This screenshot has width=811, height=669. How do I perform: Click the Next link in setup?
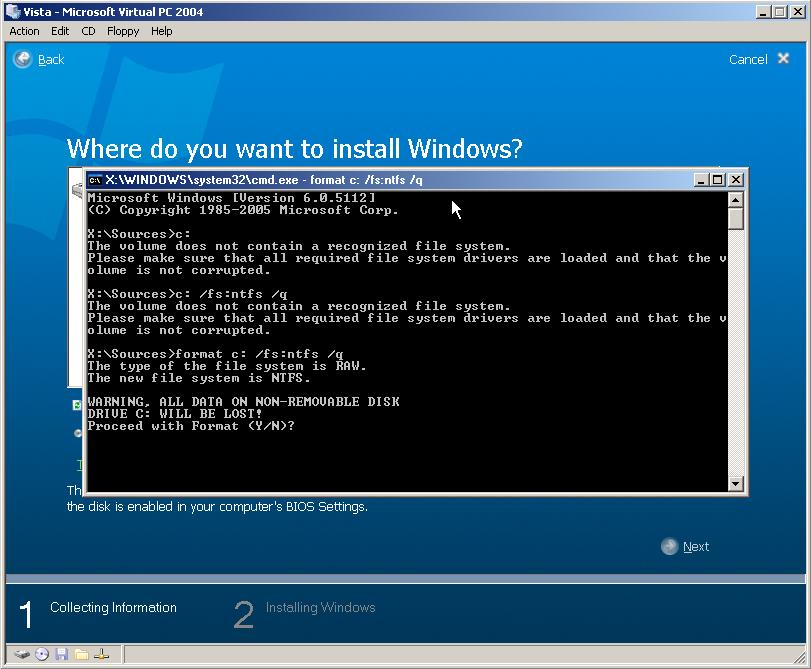696,546
